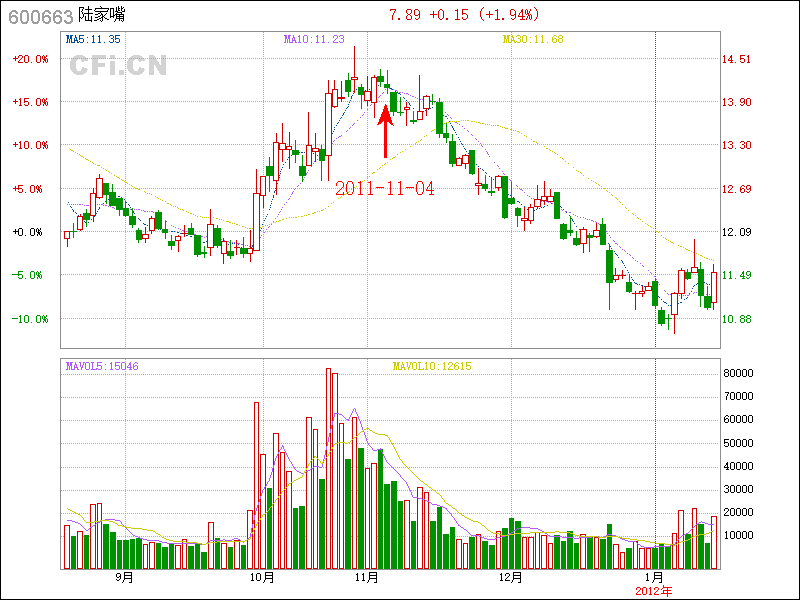Click the stock name 陆家嘴
Screen dimensions: 800x600
(x=101, y=16)
